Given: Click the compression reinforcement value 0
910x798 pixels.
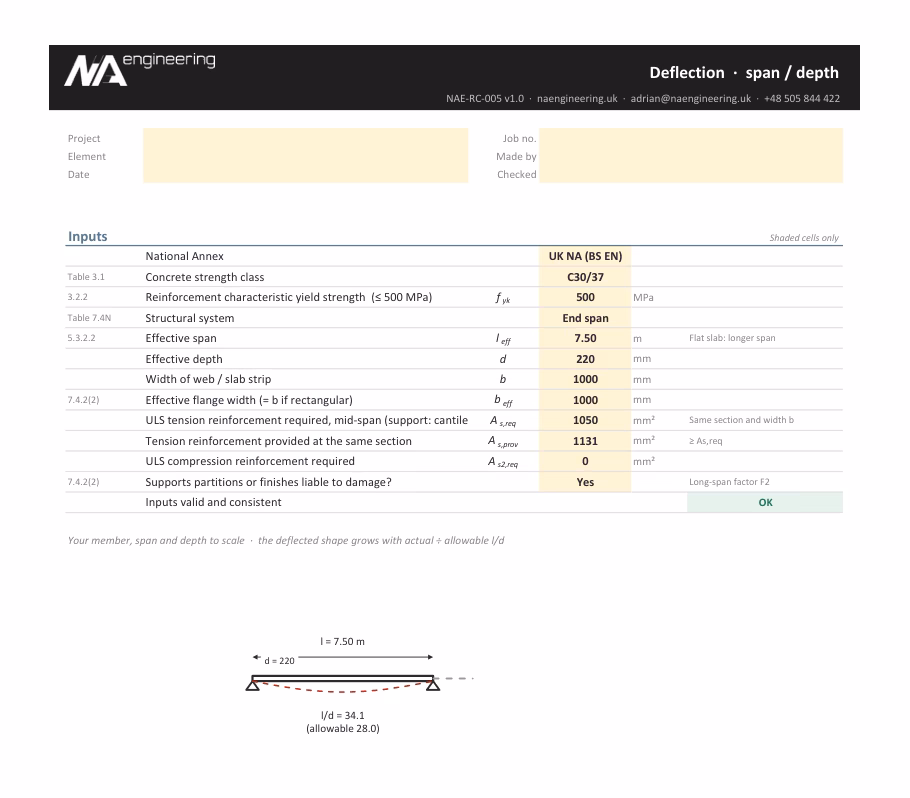Looking at the screenshot, I should click(585, 461).
